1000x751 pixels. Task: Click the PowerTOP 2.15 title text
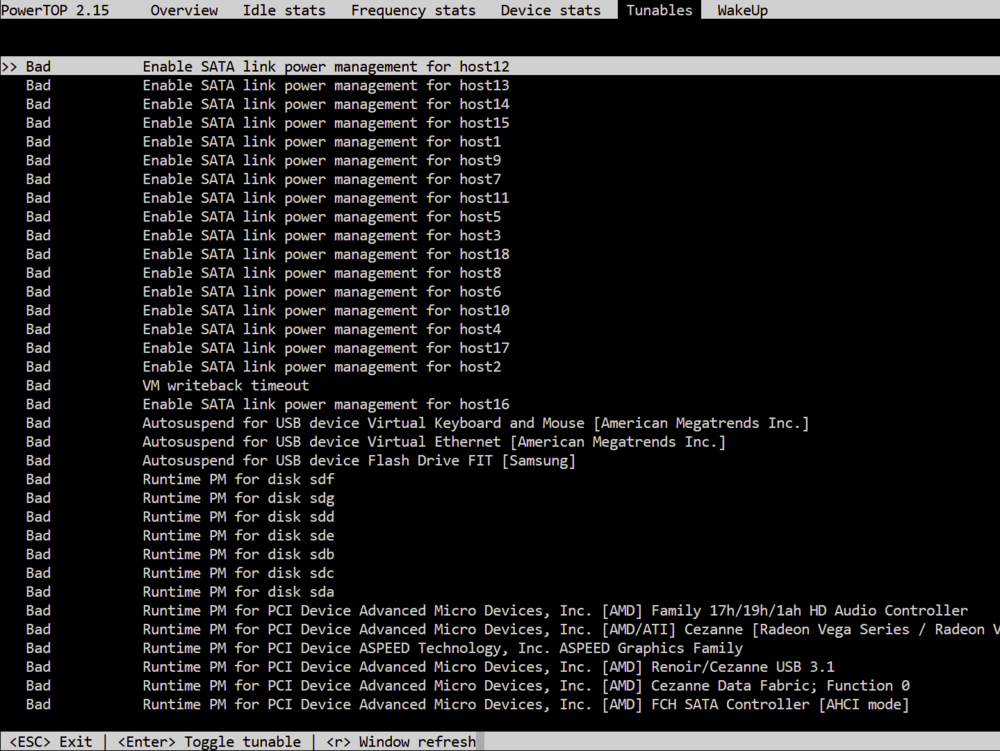(x=55, y=10)
